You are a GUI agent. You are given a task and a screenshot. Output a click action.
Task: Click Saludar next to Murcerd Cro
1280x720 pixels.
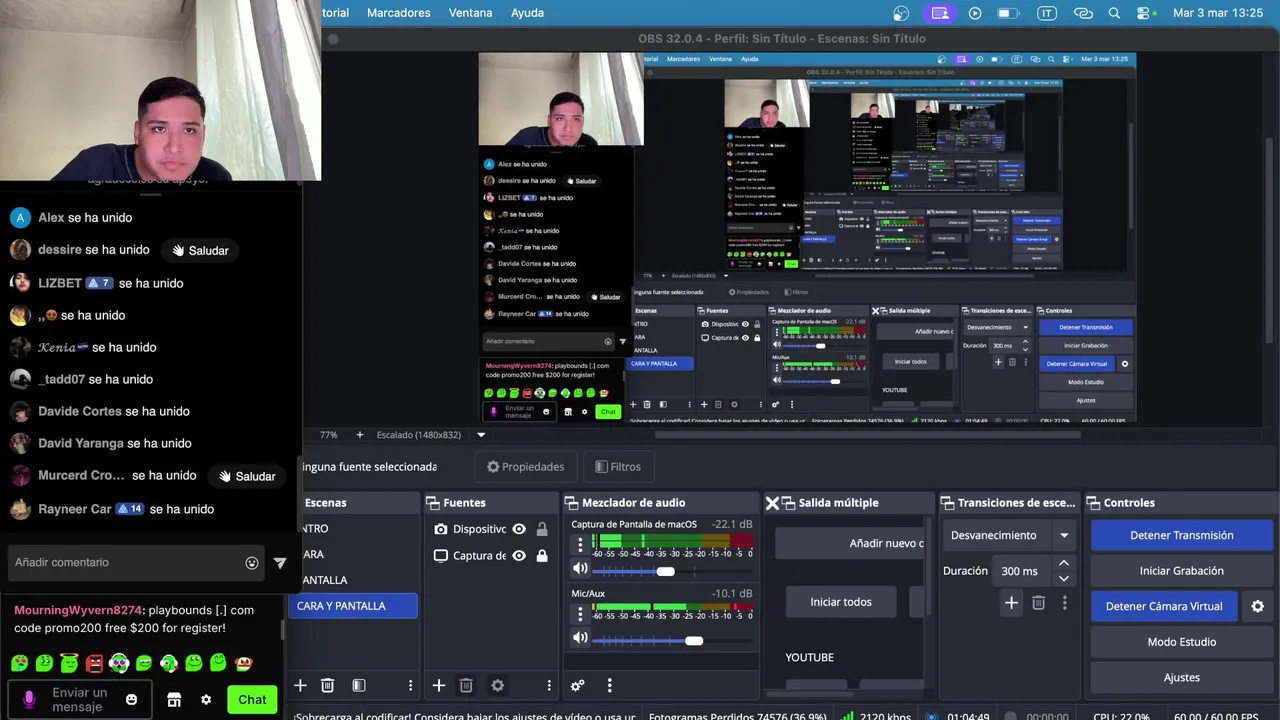[247, 476]
